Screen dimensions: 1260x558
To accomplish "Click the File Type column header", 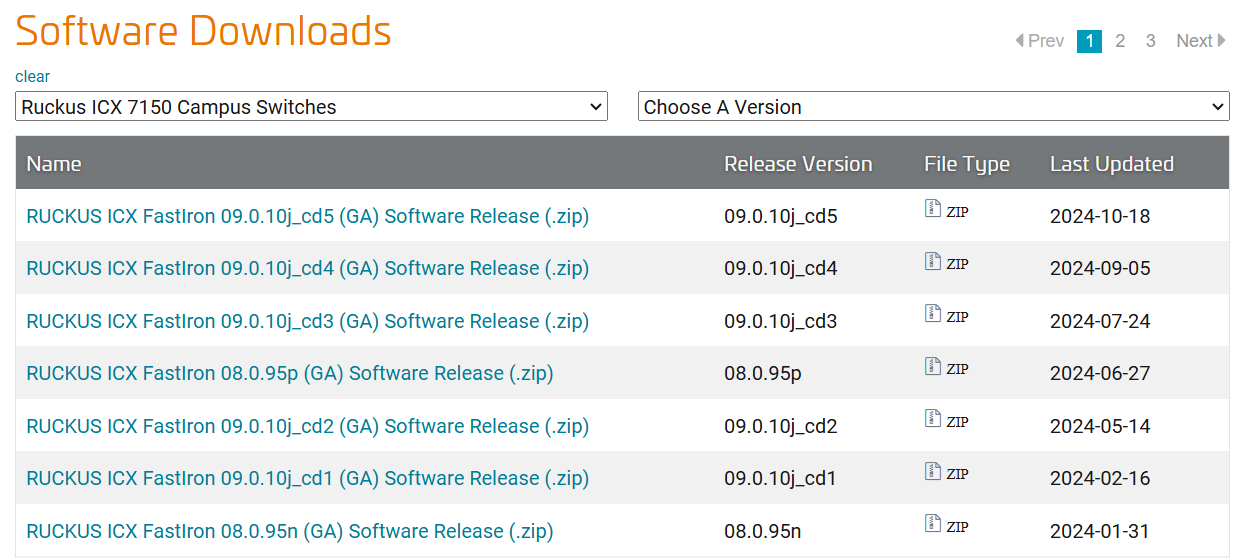I will coord(967,164).
